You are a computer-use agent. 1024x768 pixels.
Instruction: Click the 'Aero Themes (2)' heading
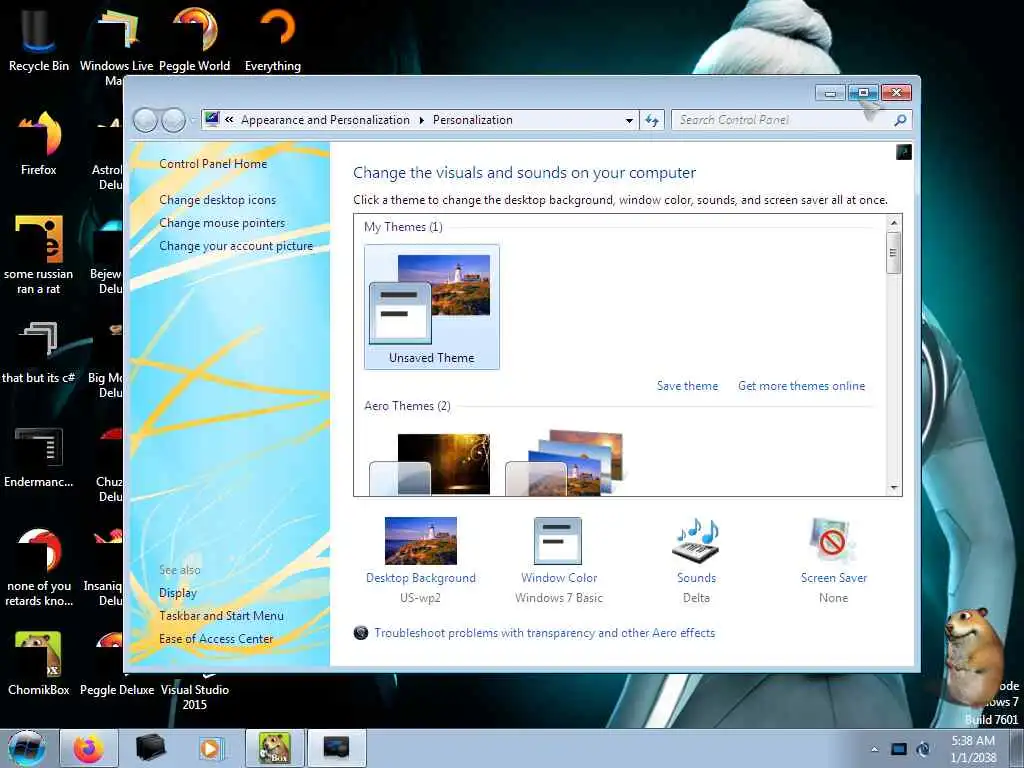[408, 406]
